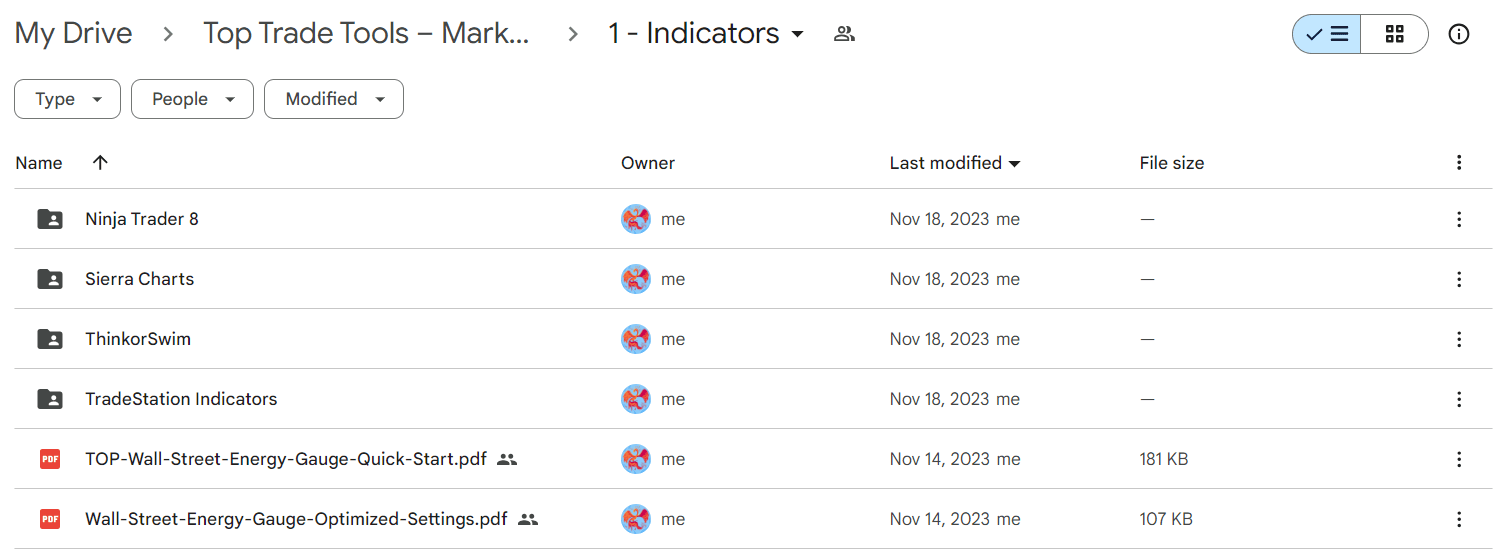Go to Top Trade Tools breadcrumb folder
Viewport: 1500px width, 554px height.
point(367,33)
